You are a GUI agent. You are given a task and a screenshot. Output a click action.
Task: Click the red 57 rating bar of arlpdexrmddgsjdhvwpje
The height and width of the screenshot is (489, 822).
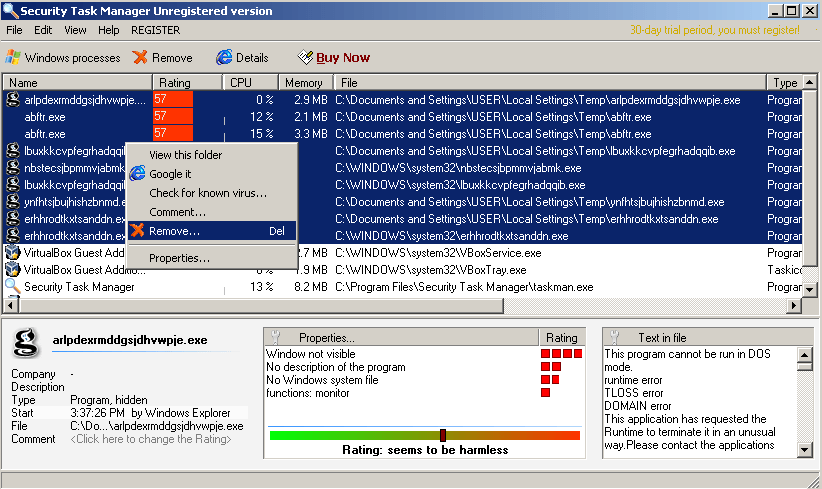173,100
